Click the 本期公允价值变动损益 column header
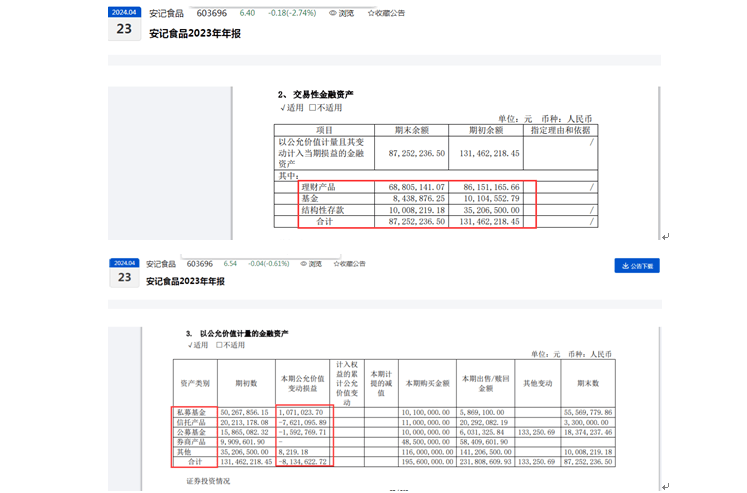Screen dimensions: 747x493 pos(303,383)
